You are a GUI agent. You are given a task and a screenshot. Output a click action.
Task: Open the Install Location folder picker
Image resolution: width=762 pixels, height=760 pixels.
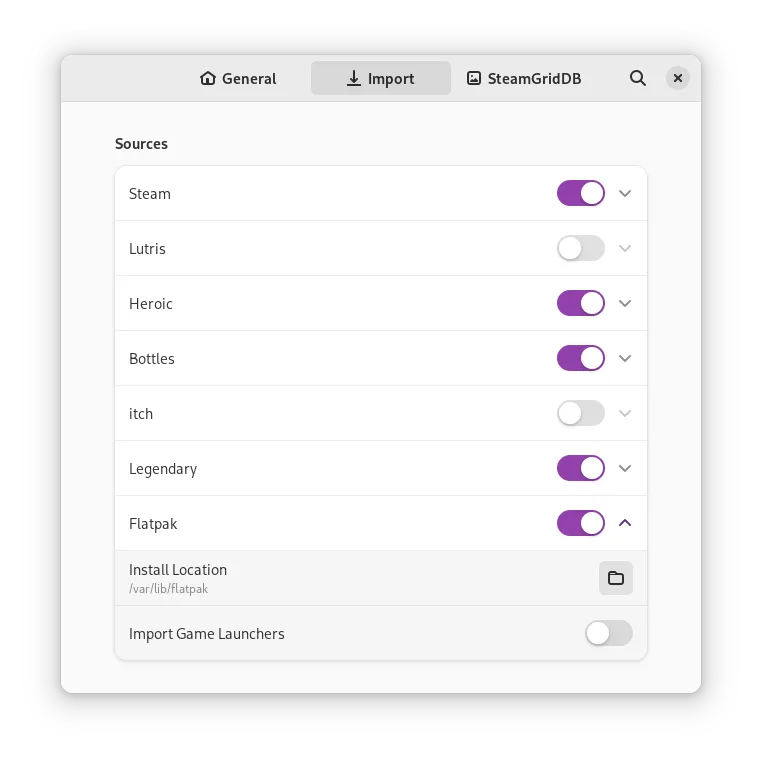tap(616, 578)
